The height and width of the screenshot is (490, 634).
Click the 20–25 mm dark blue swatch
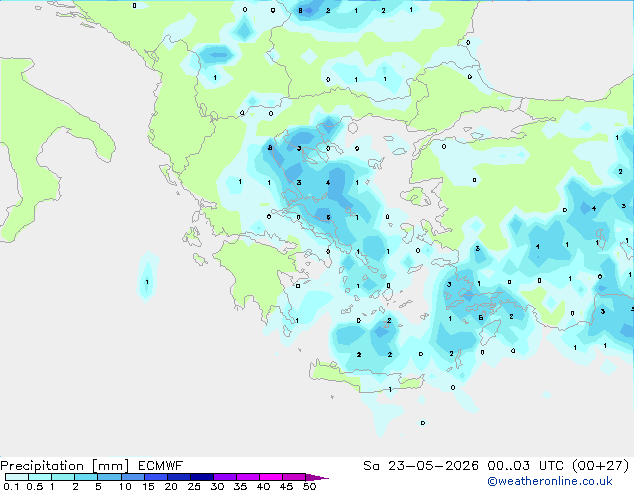pos(178,477)
